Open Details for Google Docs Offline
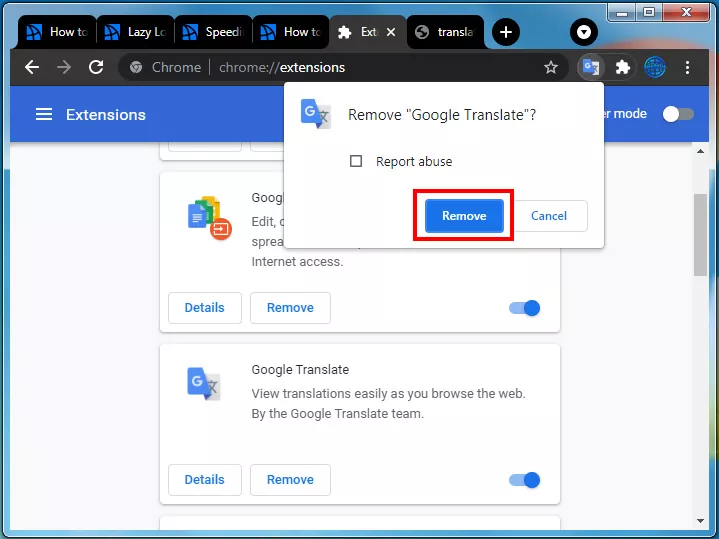This screenshot has width=719, height=539. pyautogui.click(x=205, y=308)
